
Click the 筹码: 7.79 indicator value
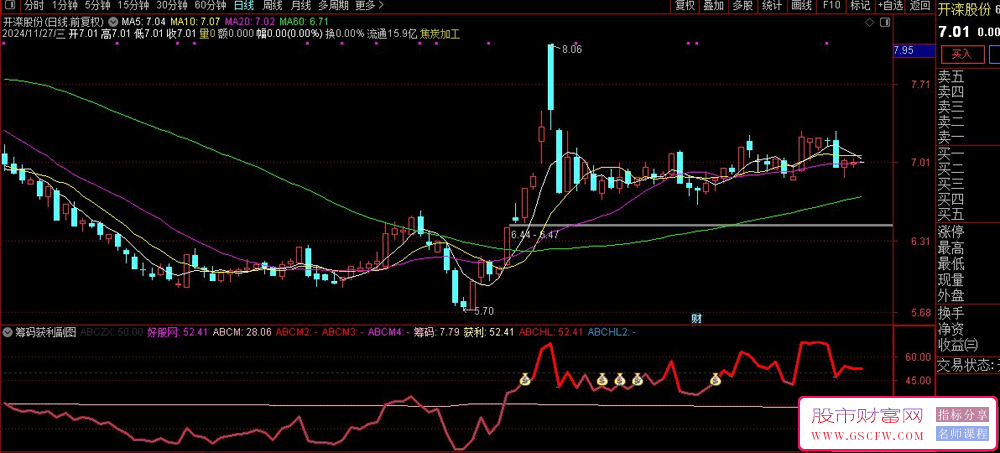pyautogui.click(x=436, y=332)
